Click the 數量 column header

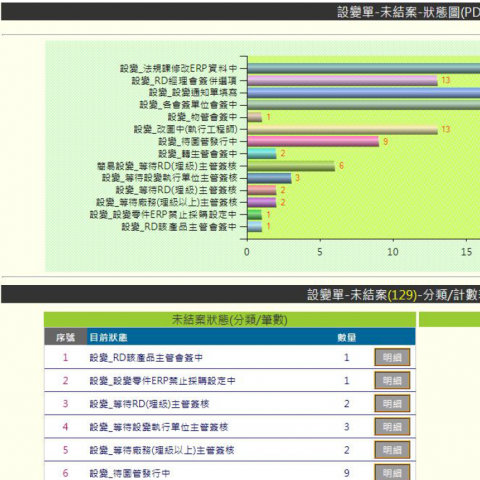tap(347, 337)
